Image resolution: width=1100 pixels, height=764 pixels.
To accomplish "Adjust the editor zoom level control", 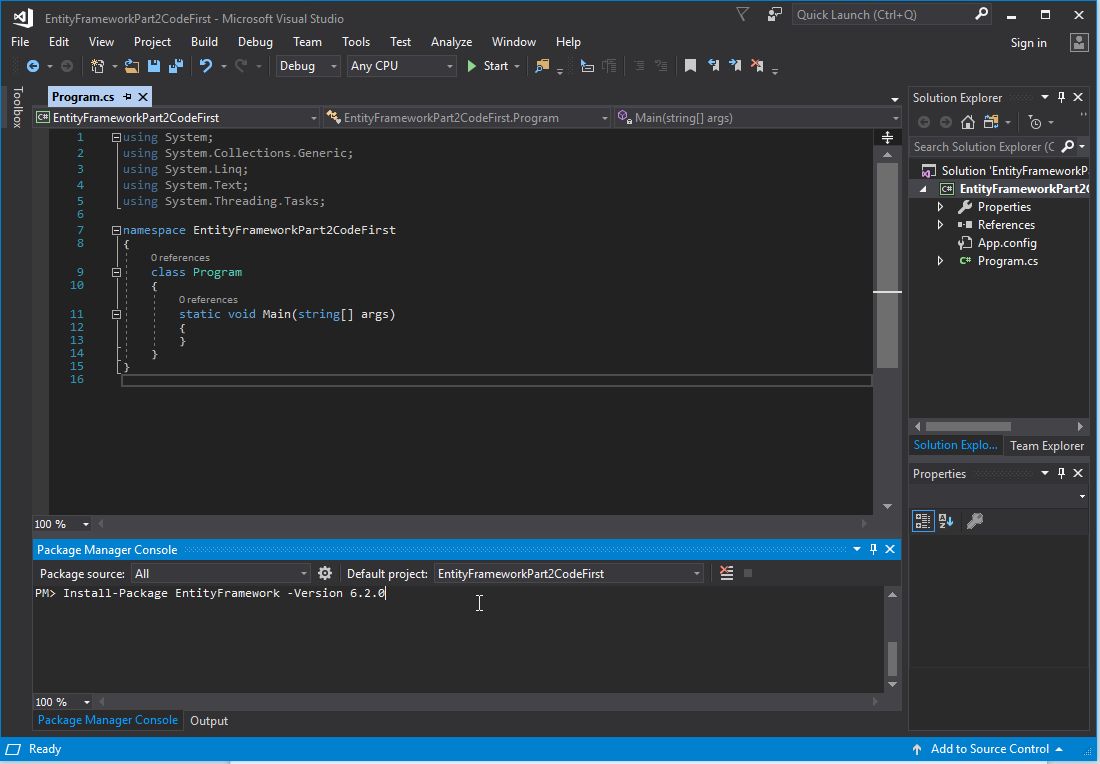I will (62, 523).
